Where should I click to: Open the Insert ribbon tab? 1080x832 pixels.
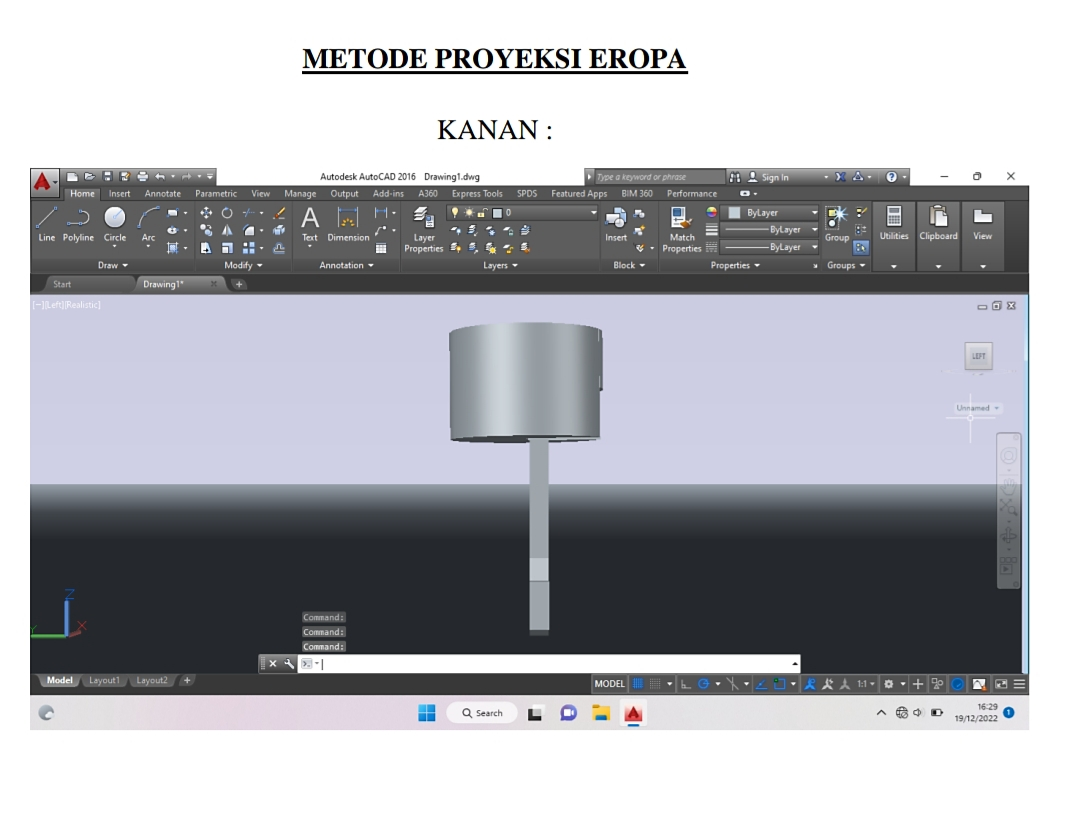click(119, 194)
